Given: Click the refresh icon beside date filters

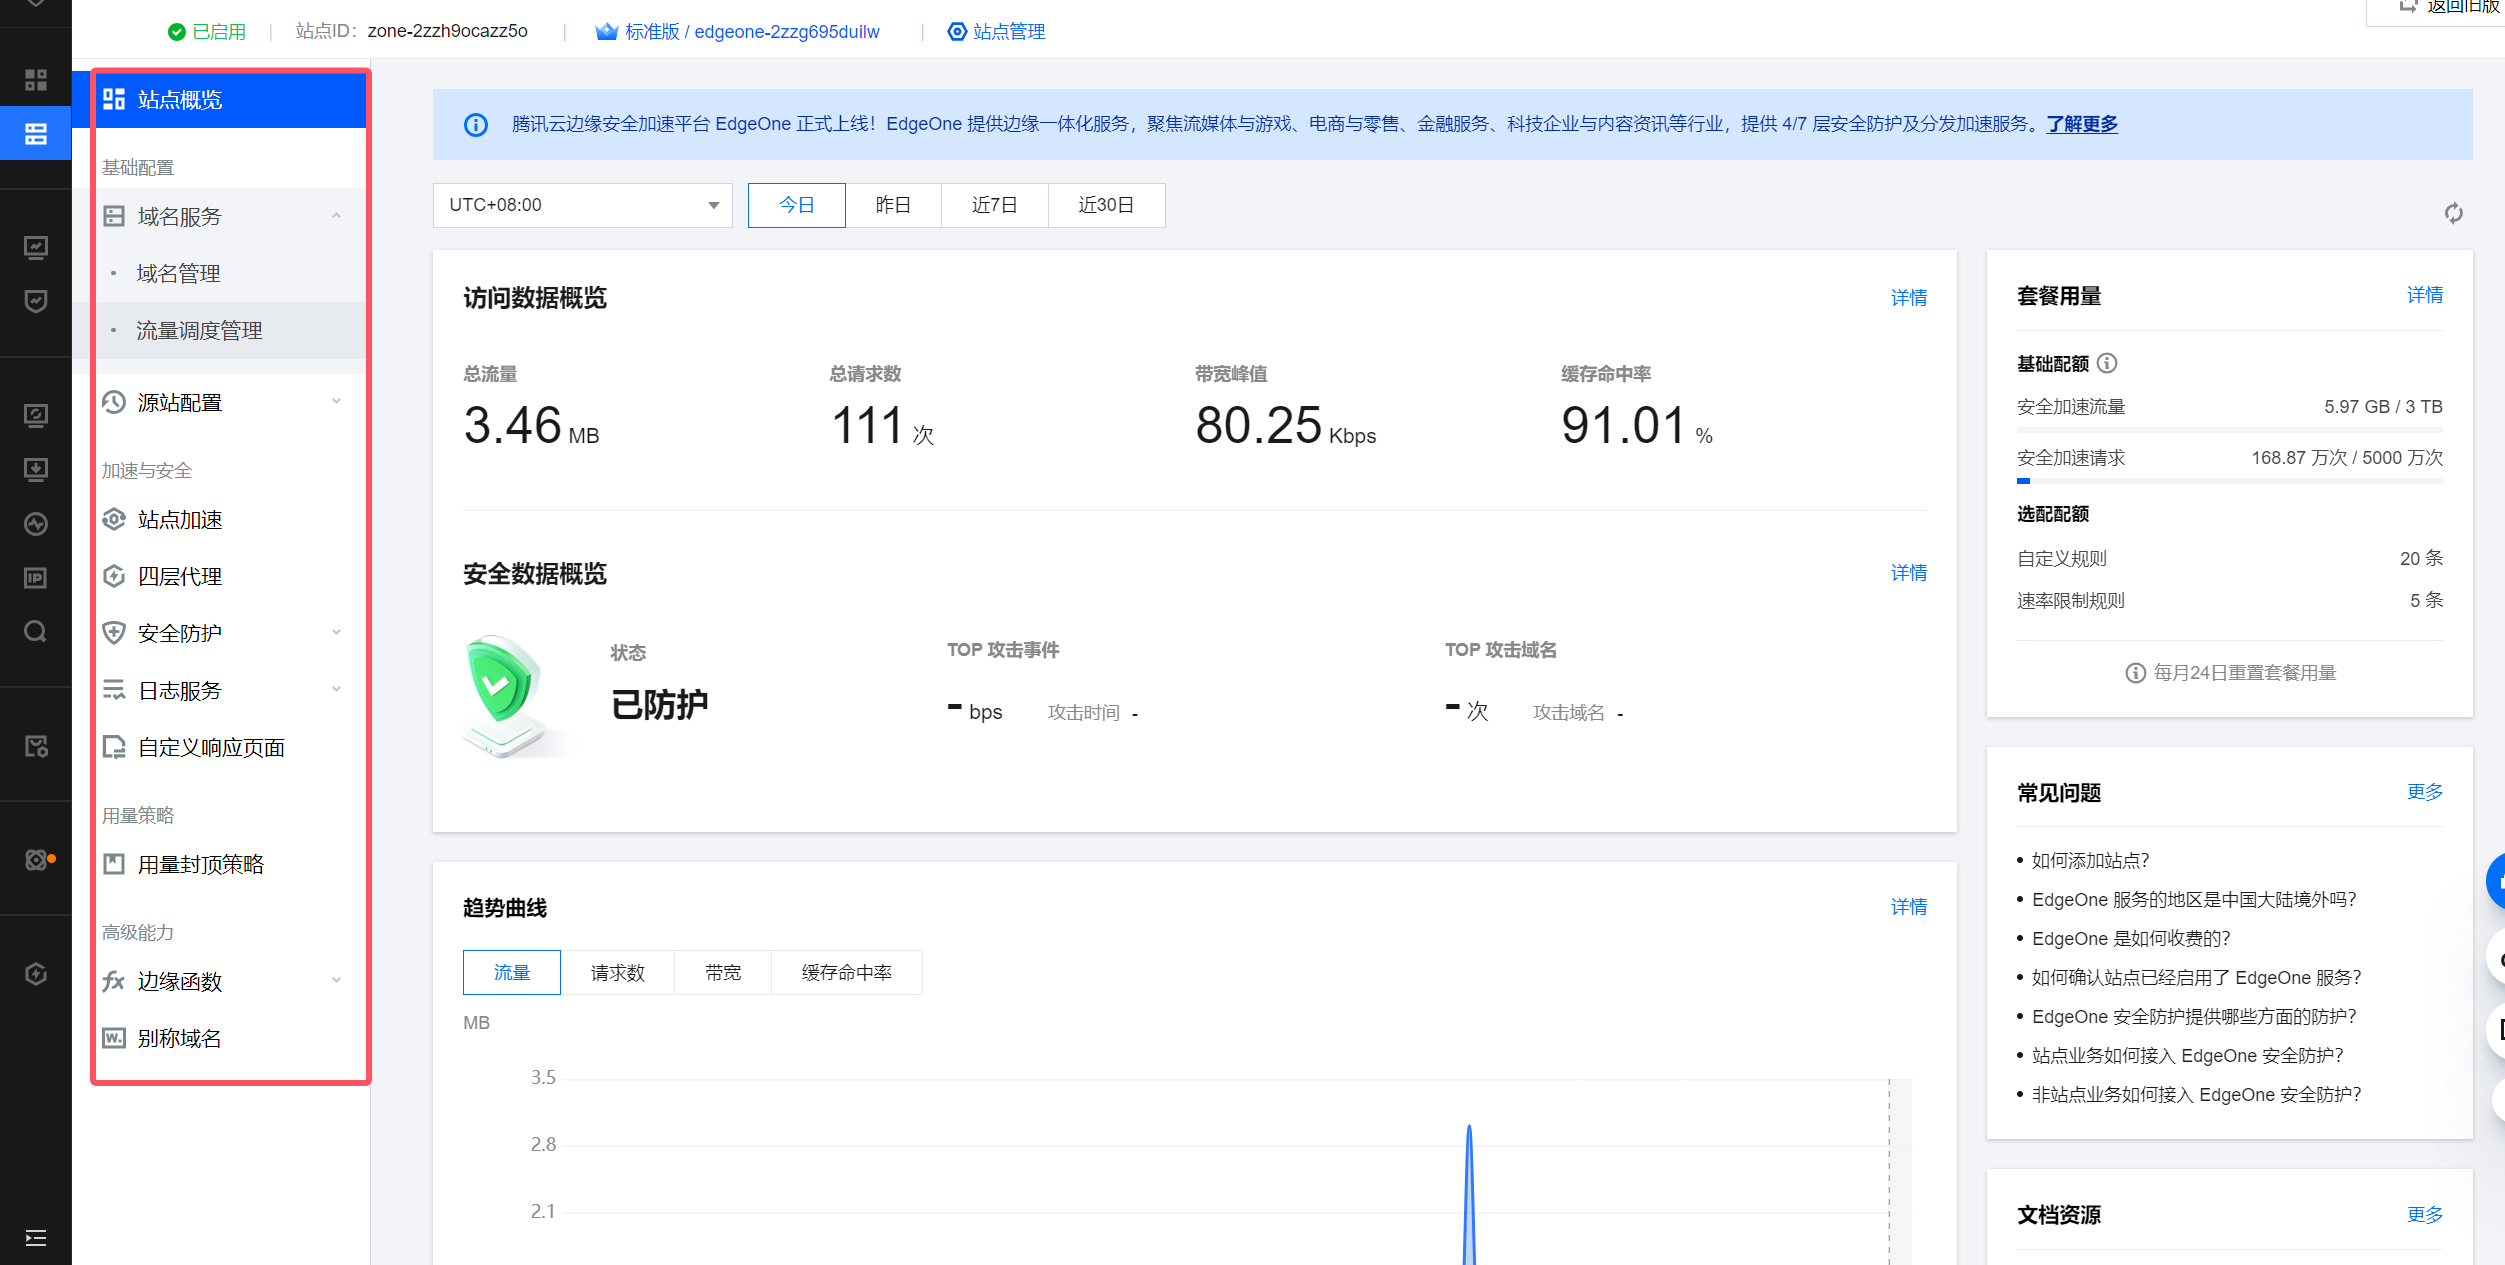Looking at the screenshot, I should point(2453,212).
